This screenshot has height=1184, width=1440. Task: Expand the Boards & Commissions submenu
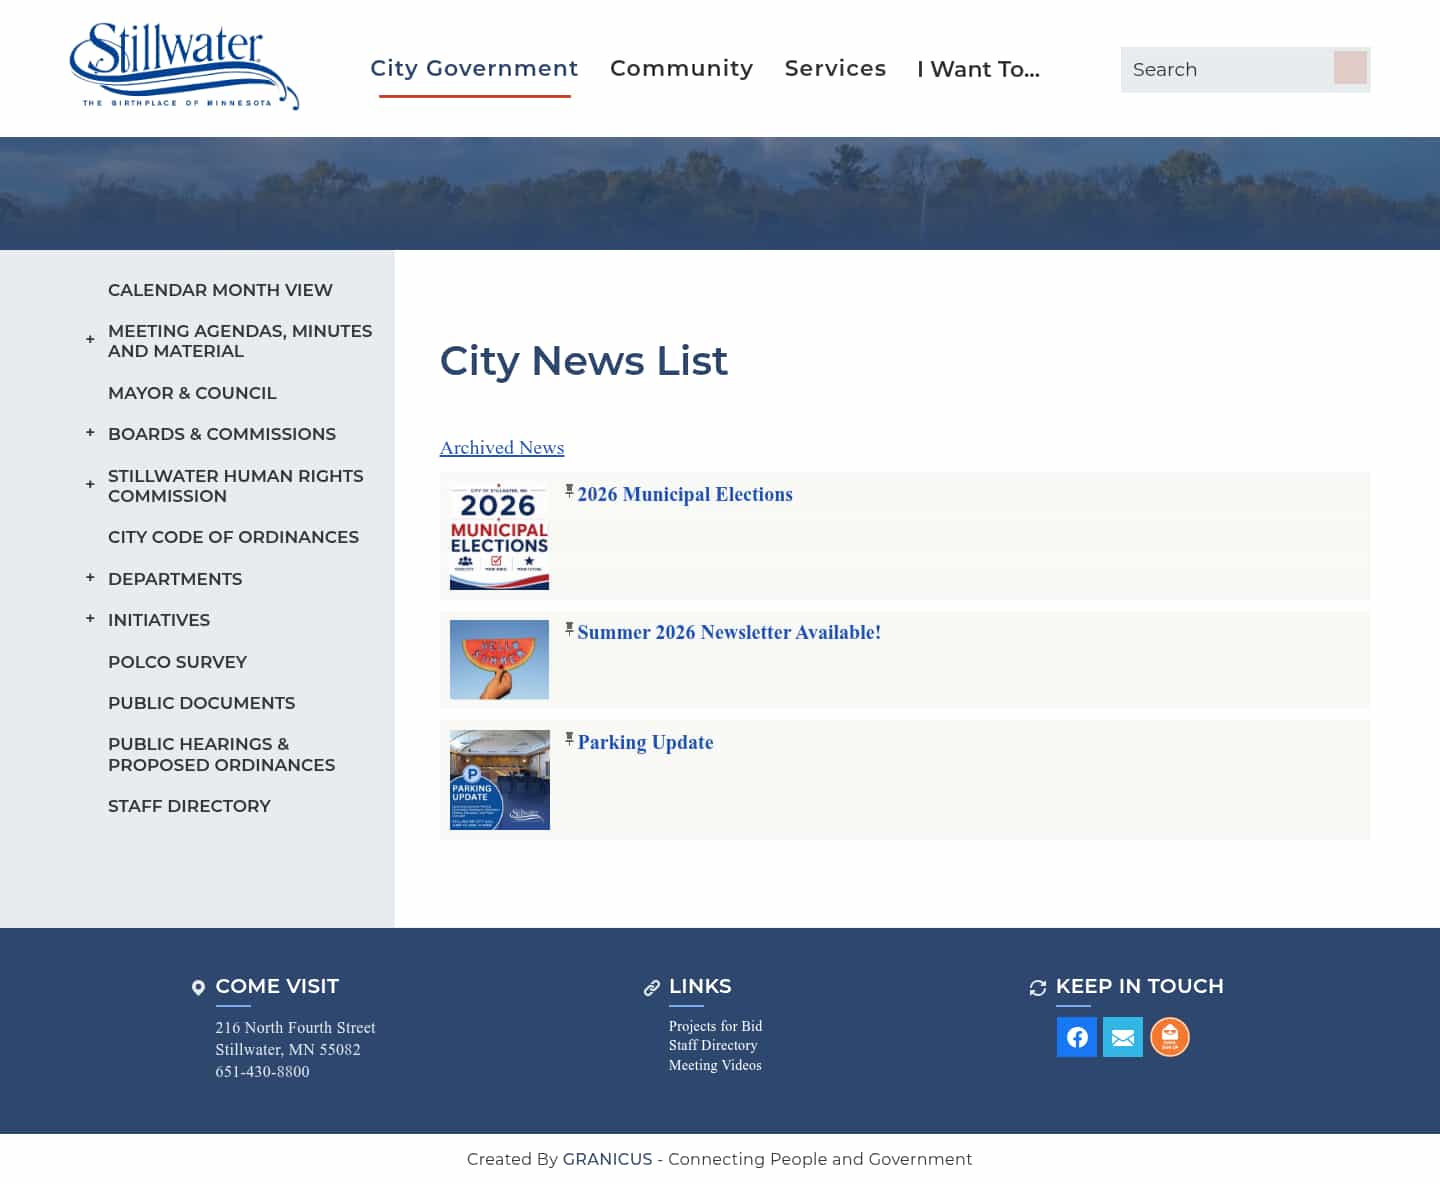[x=90, y=433]
